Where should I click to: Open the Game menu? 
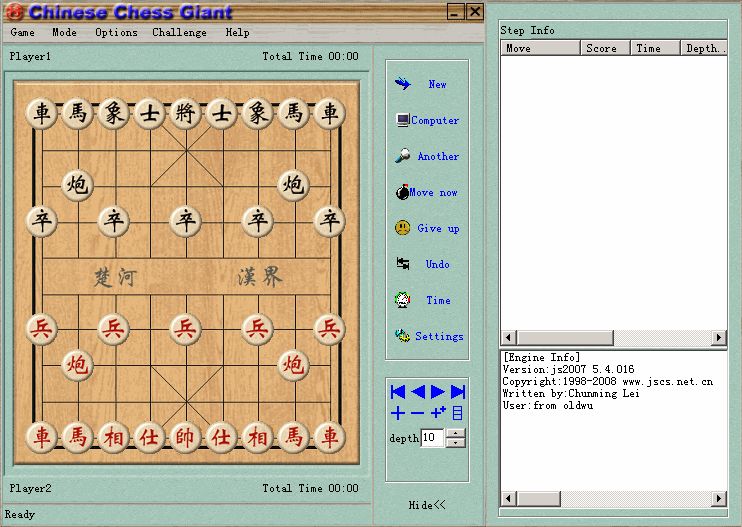pyautogui.click(x=22, y=32)
